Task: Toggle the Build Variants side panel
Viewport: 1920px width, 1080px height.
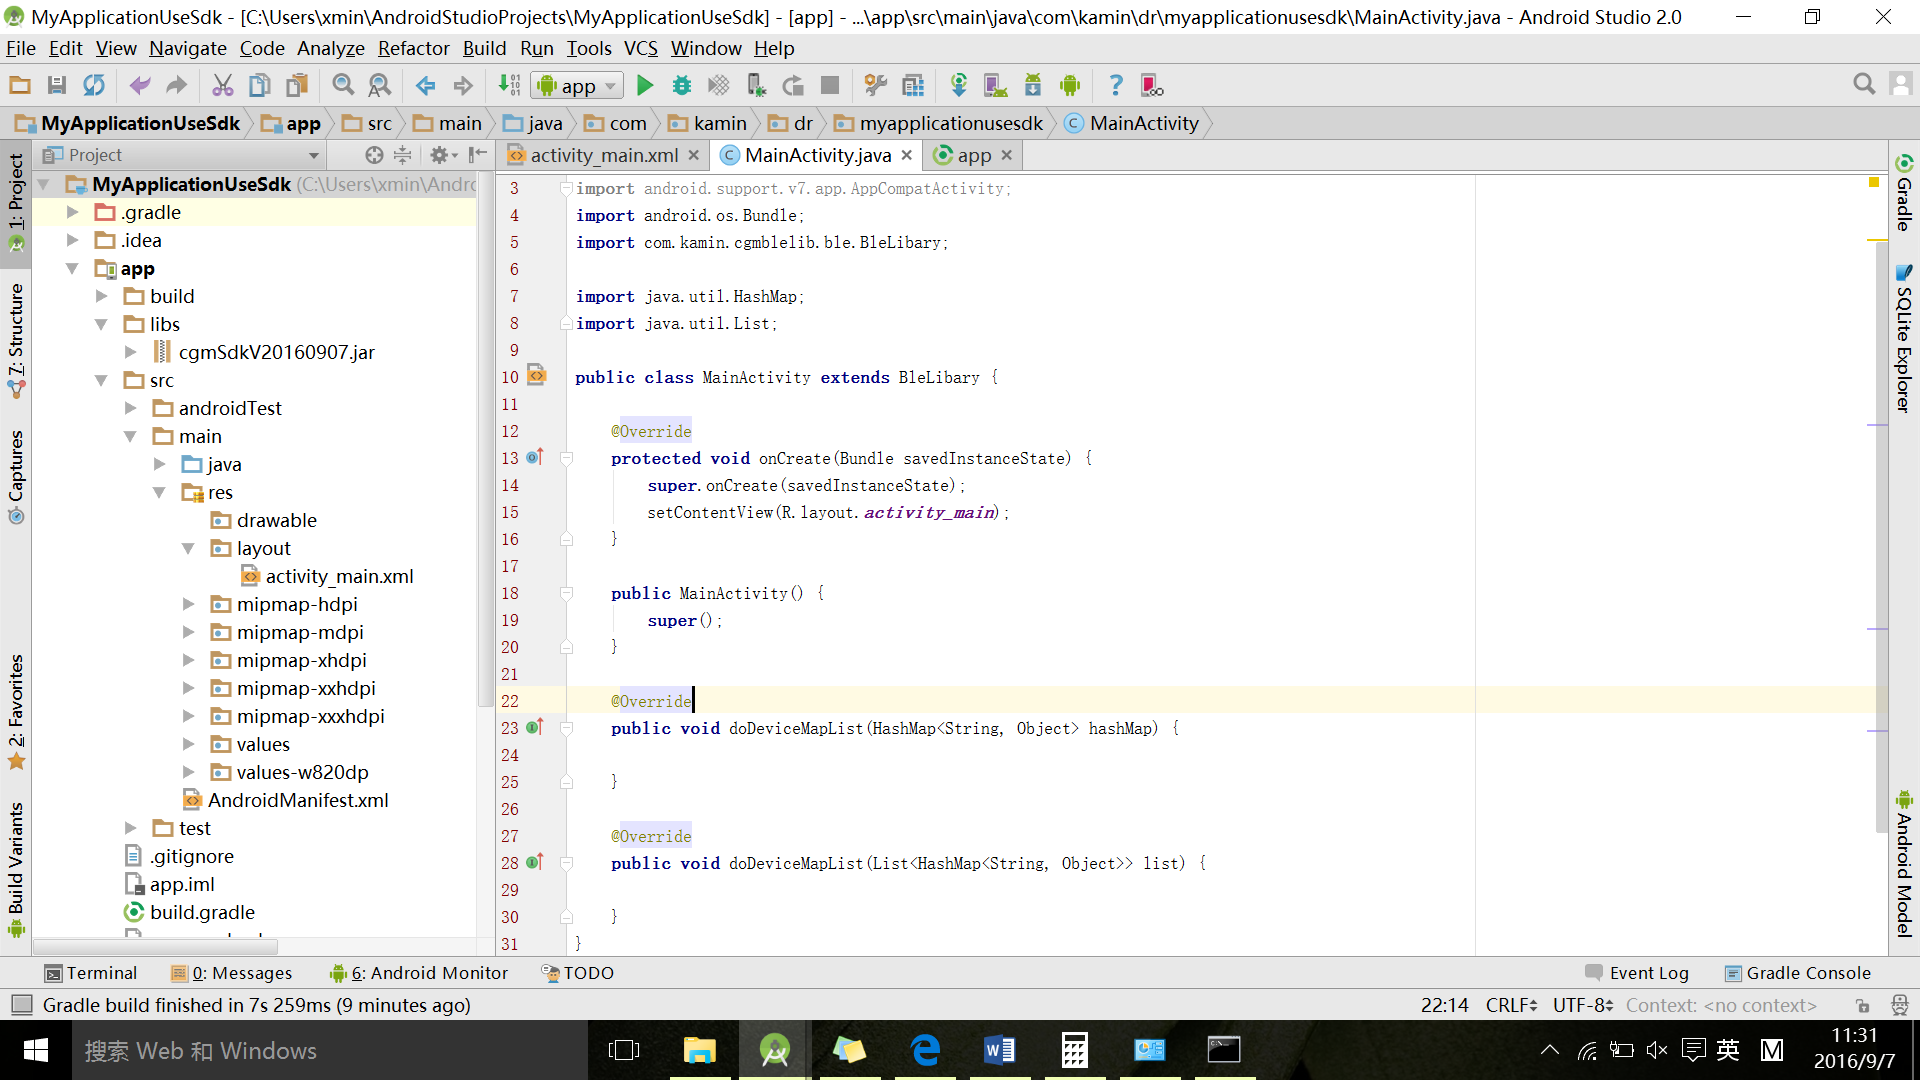Action: [x=16, y=869]
